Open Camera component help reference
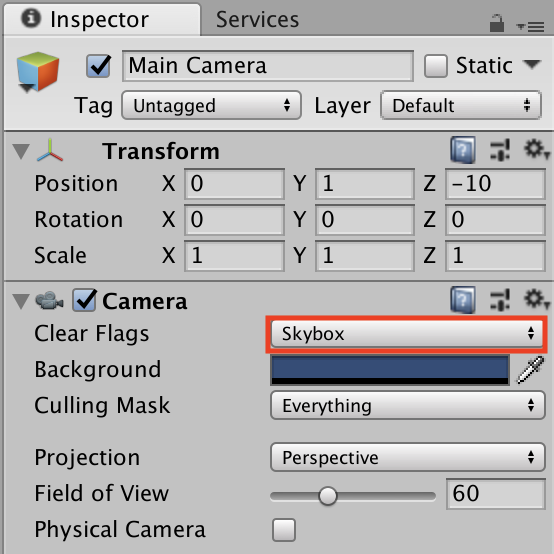Image resolution: width=554 pixels, height=554 pixels. (462, 300)
